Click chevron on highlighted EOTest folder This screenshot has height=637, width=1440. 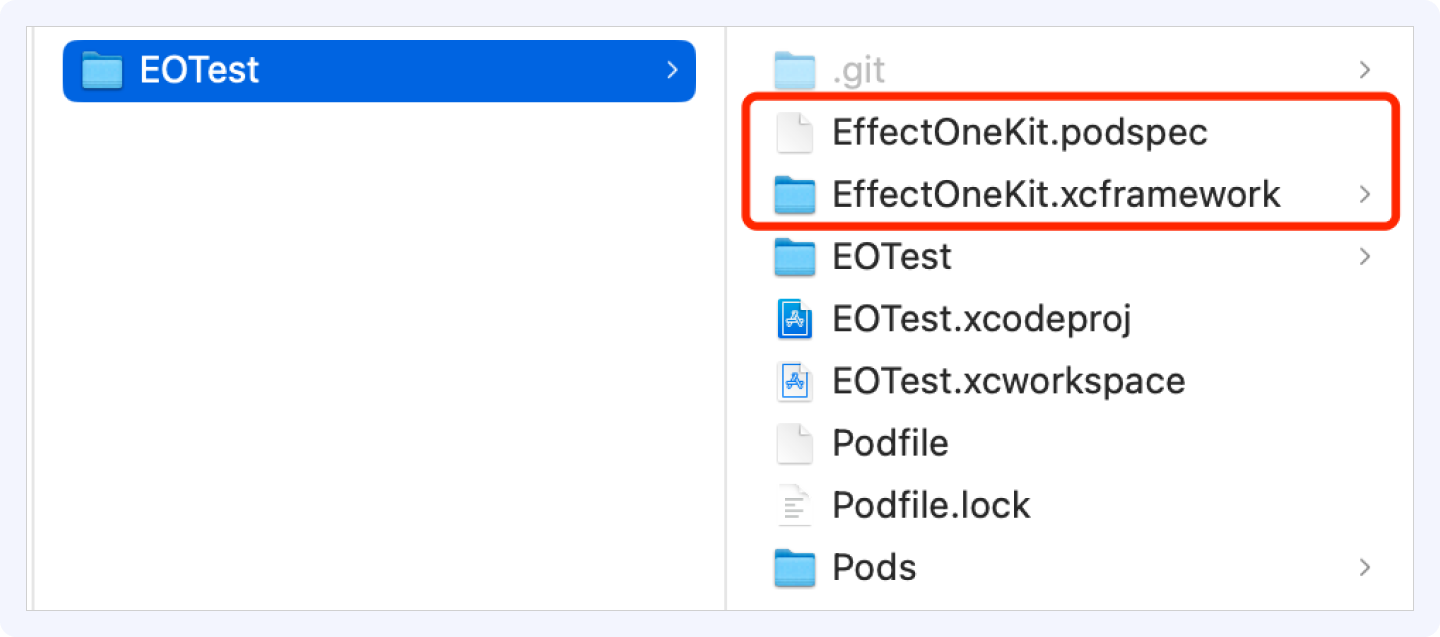coord(671,70)
